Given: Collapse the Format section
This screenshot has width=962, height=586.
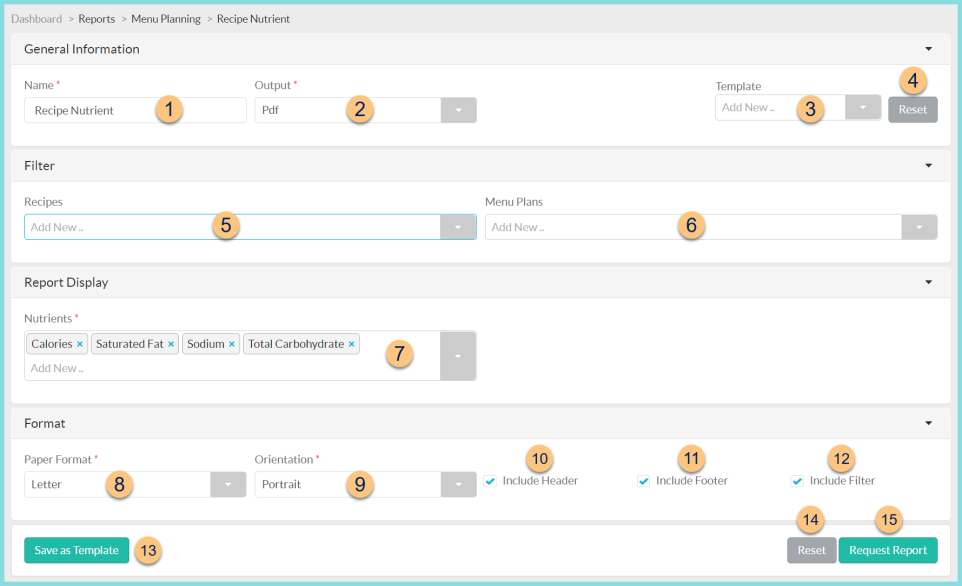Looking at the screenshot, I should click(927, 422).
